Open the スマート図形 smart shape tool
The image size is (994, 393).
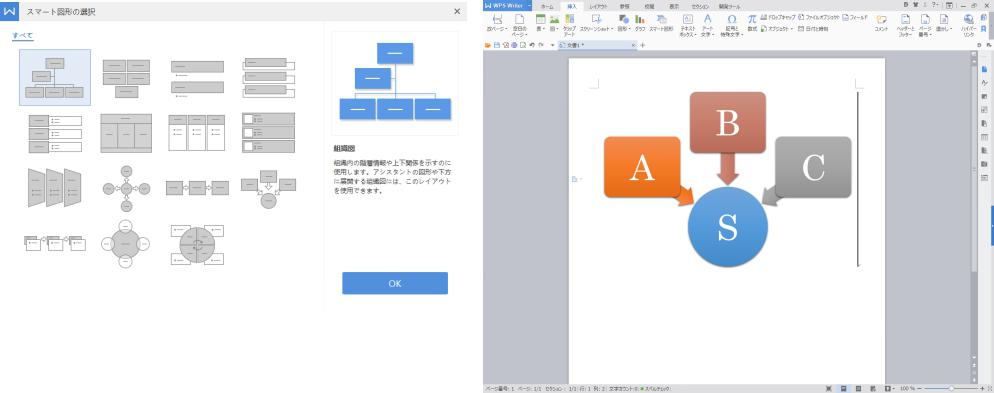coord(661,23)
